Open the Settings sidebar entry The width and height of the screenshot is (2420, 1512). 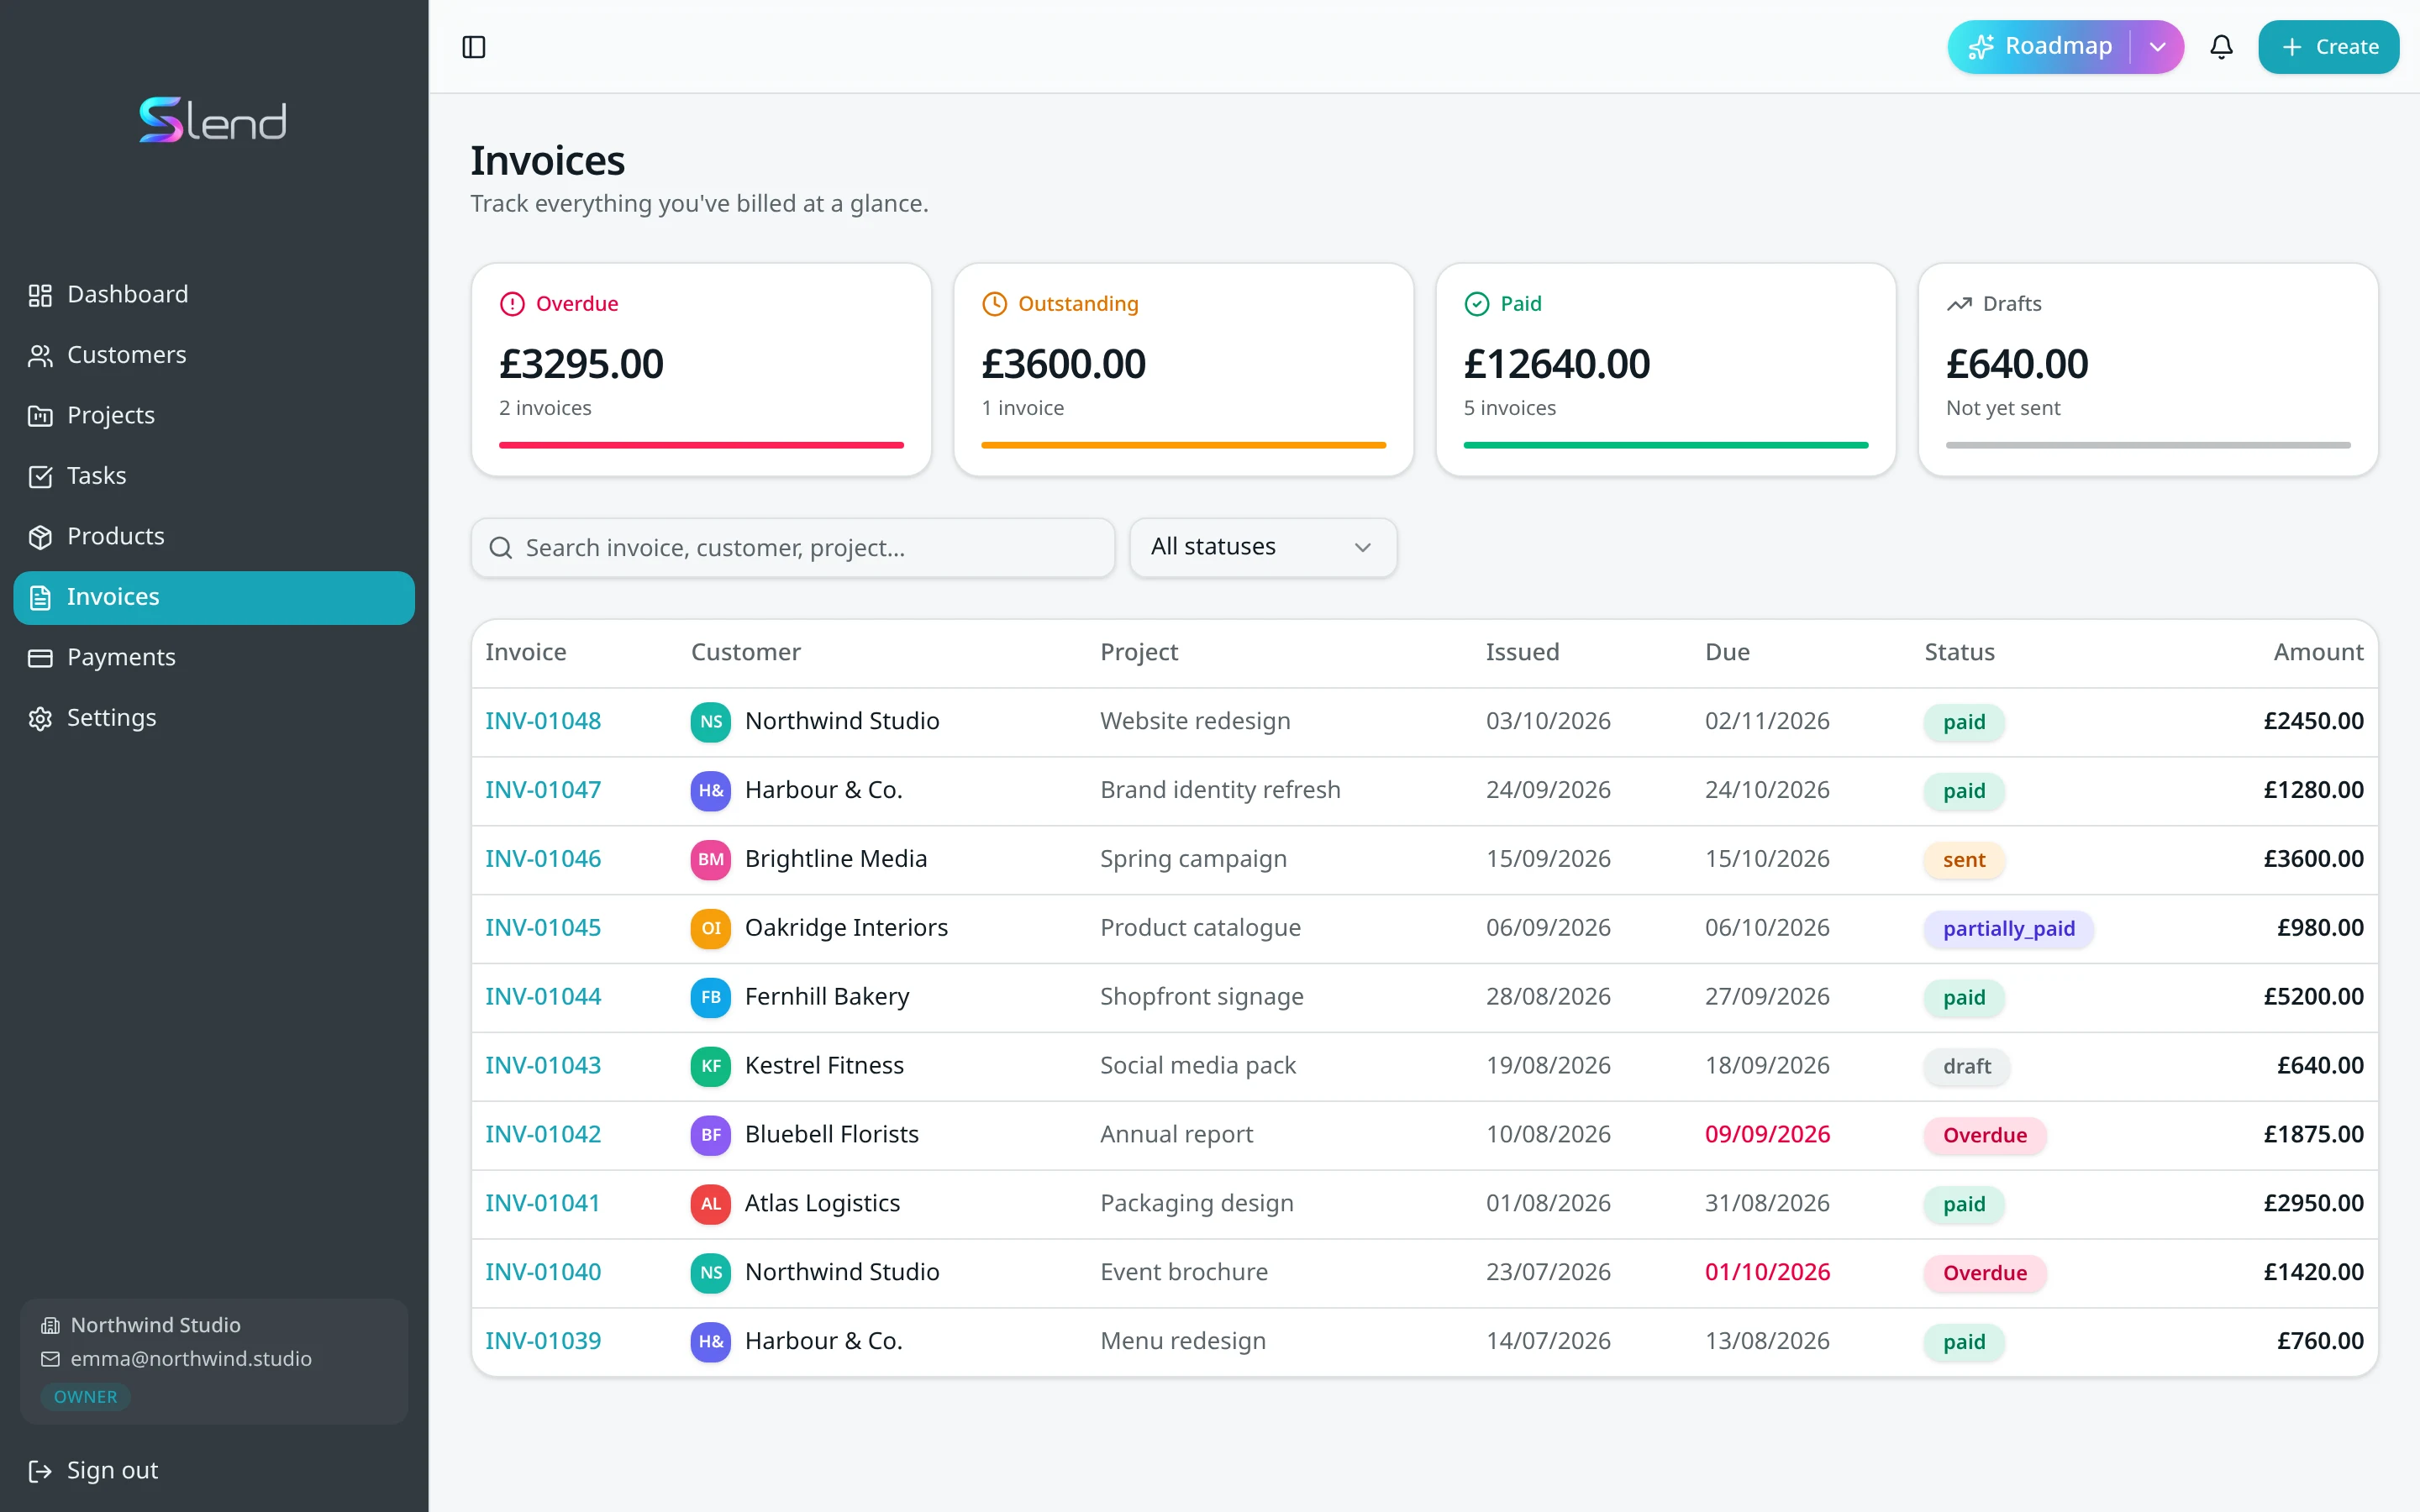click(214, 718)
